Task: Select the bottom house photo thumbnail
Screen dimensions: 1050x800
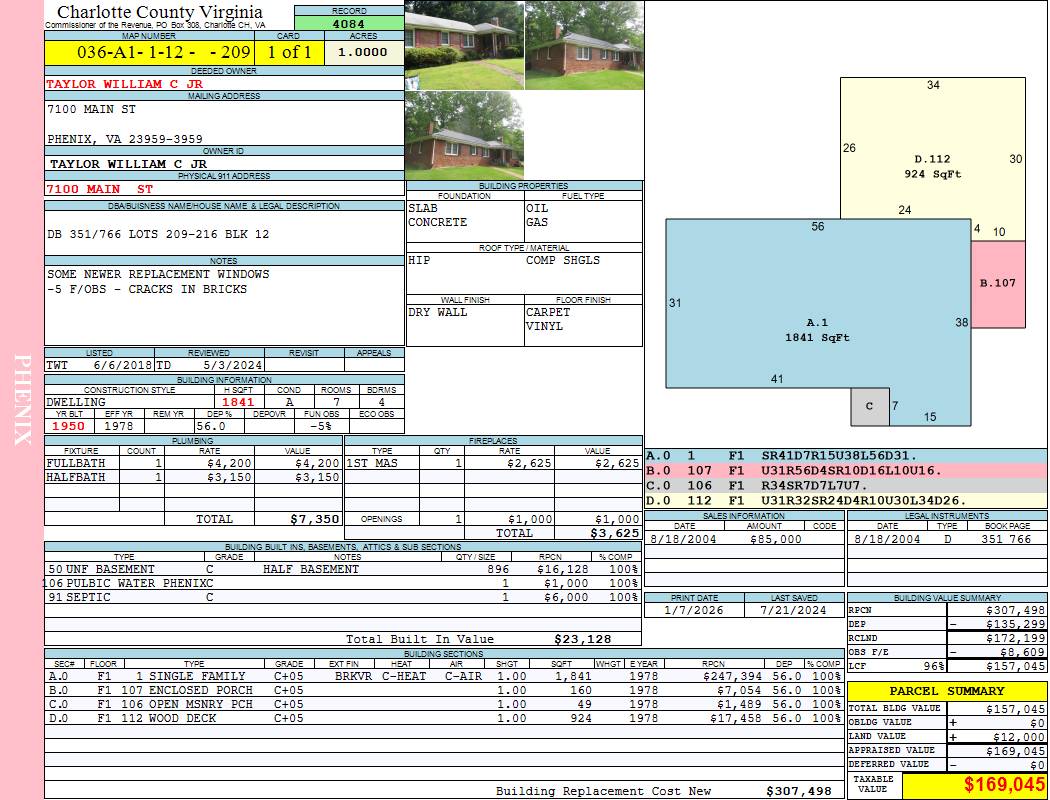Action: pyautogui.click(x=464, y=135)
